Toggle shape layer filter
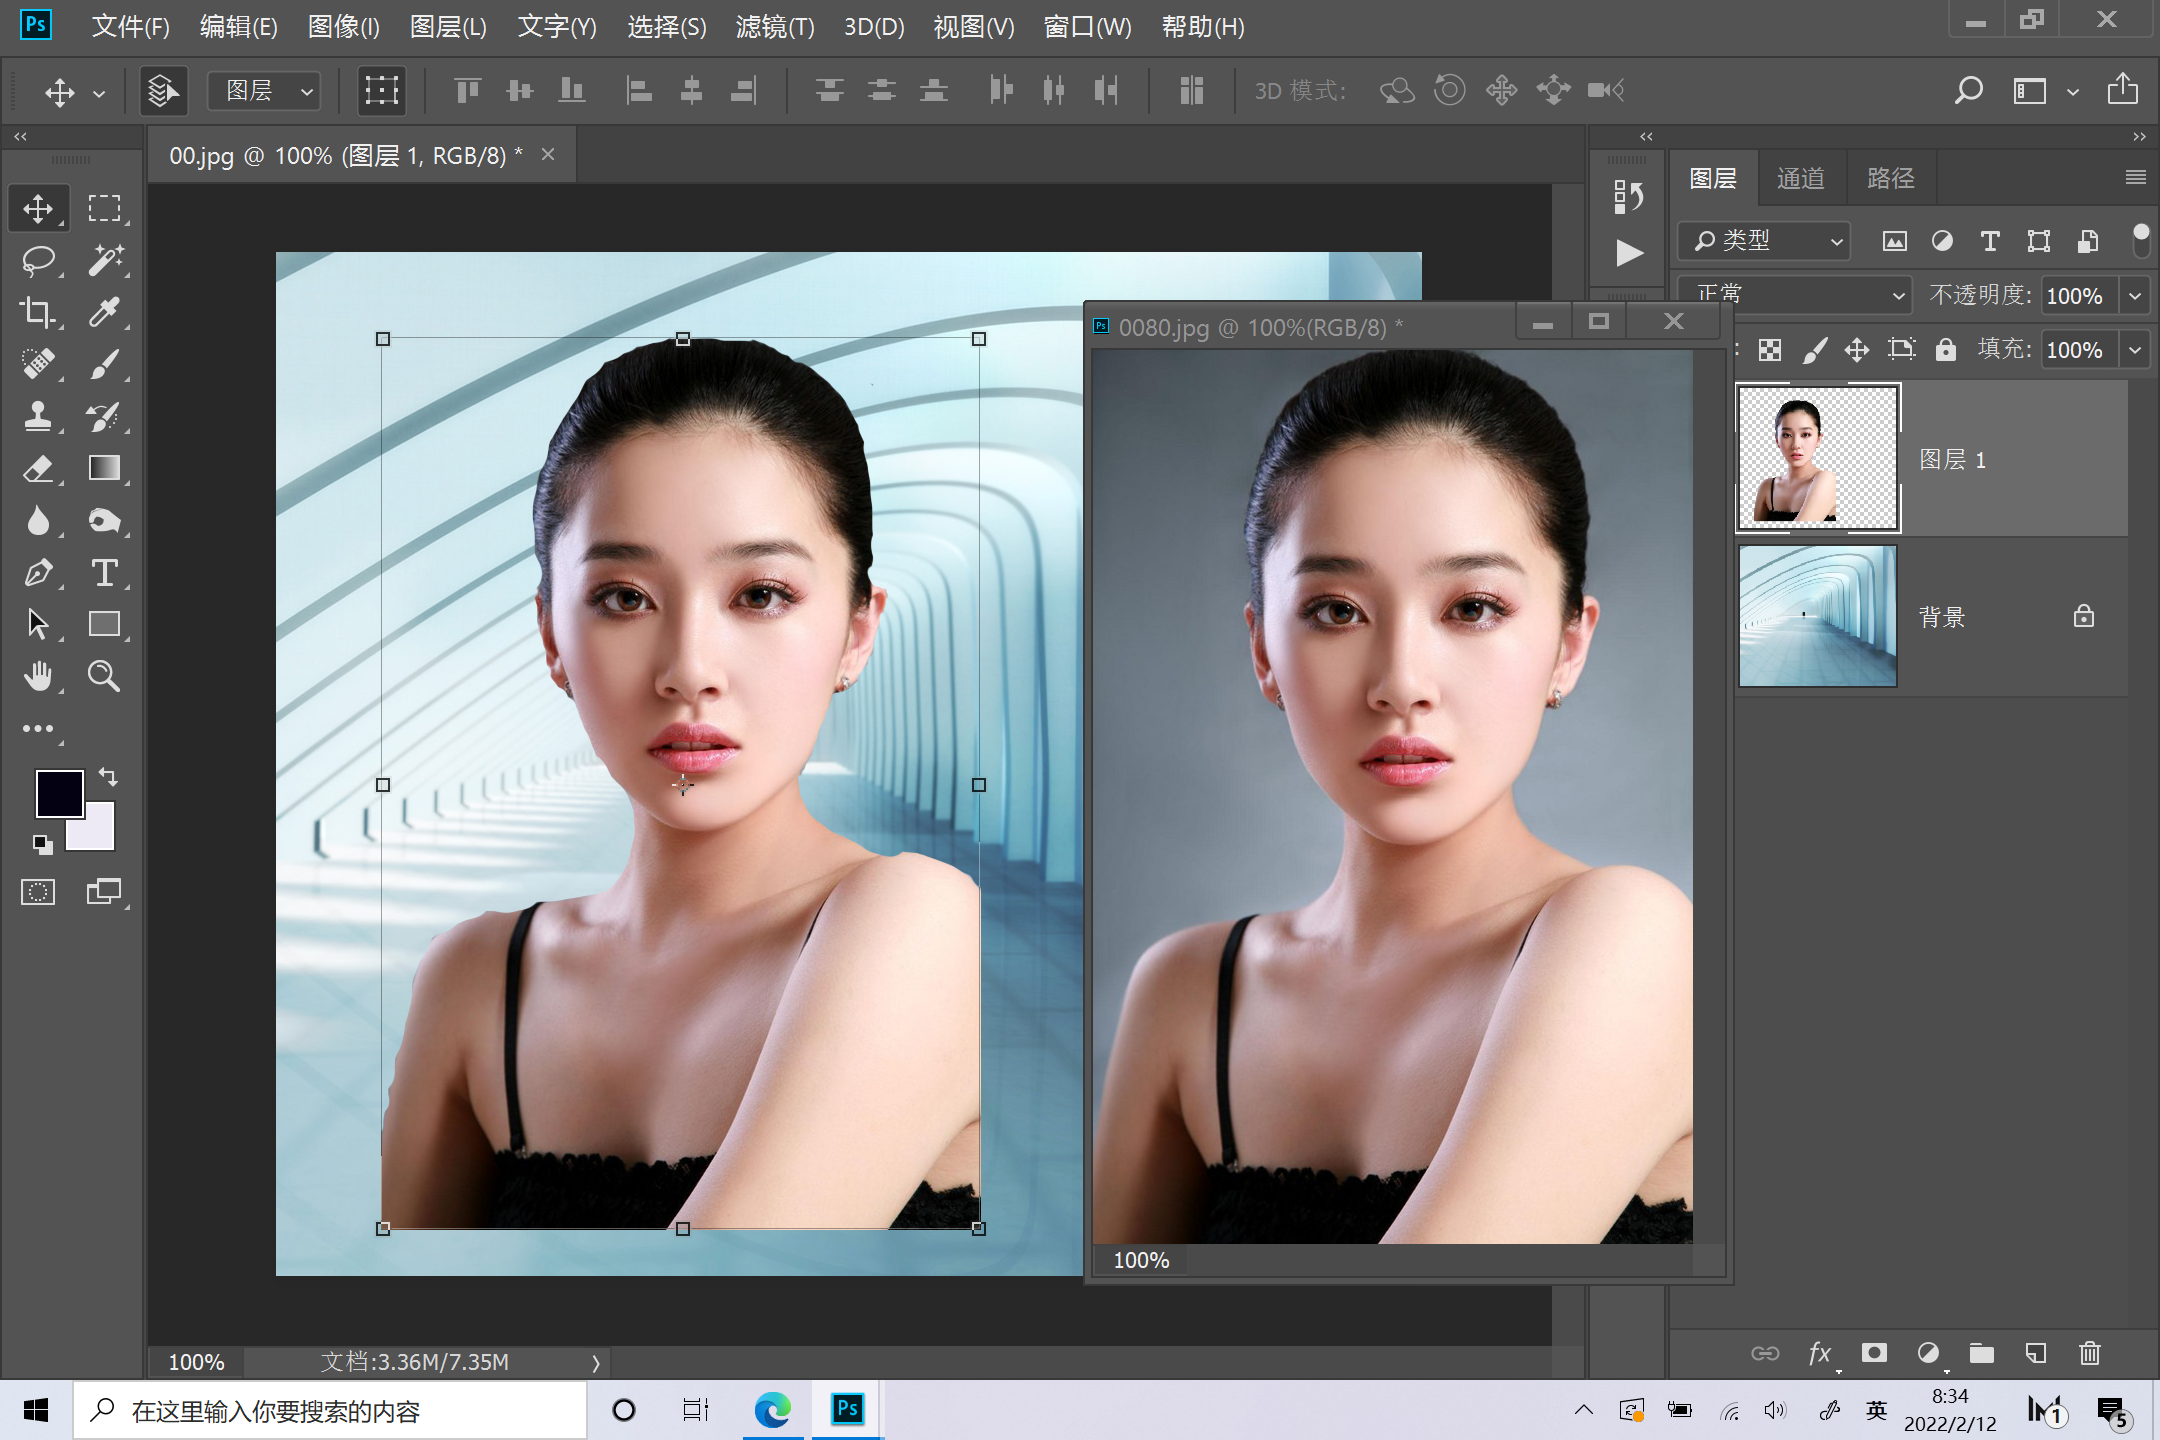 (x=2038, y=241)
